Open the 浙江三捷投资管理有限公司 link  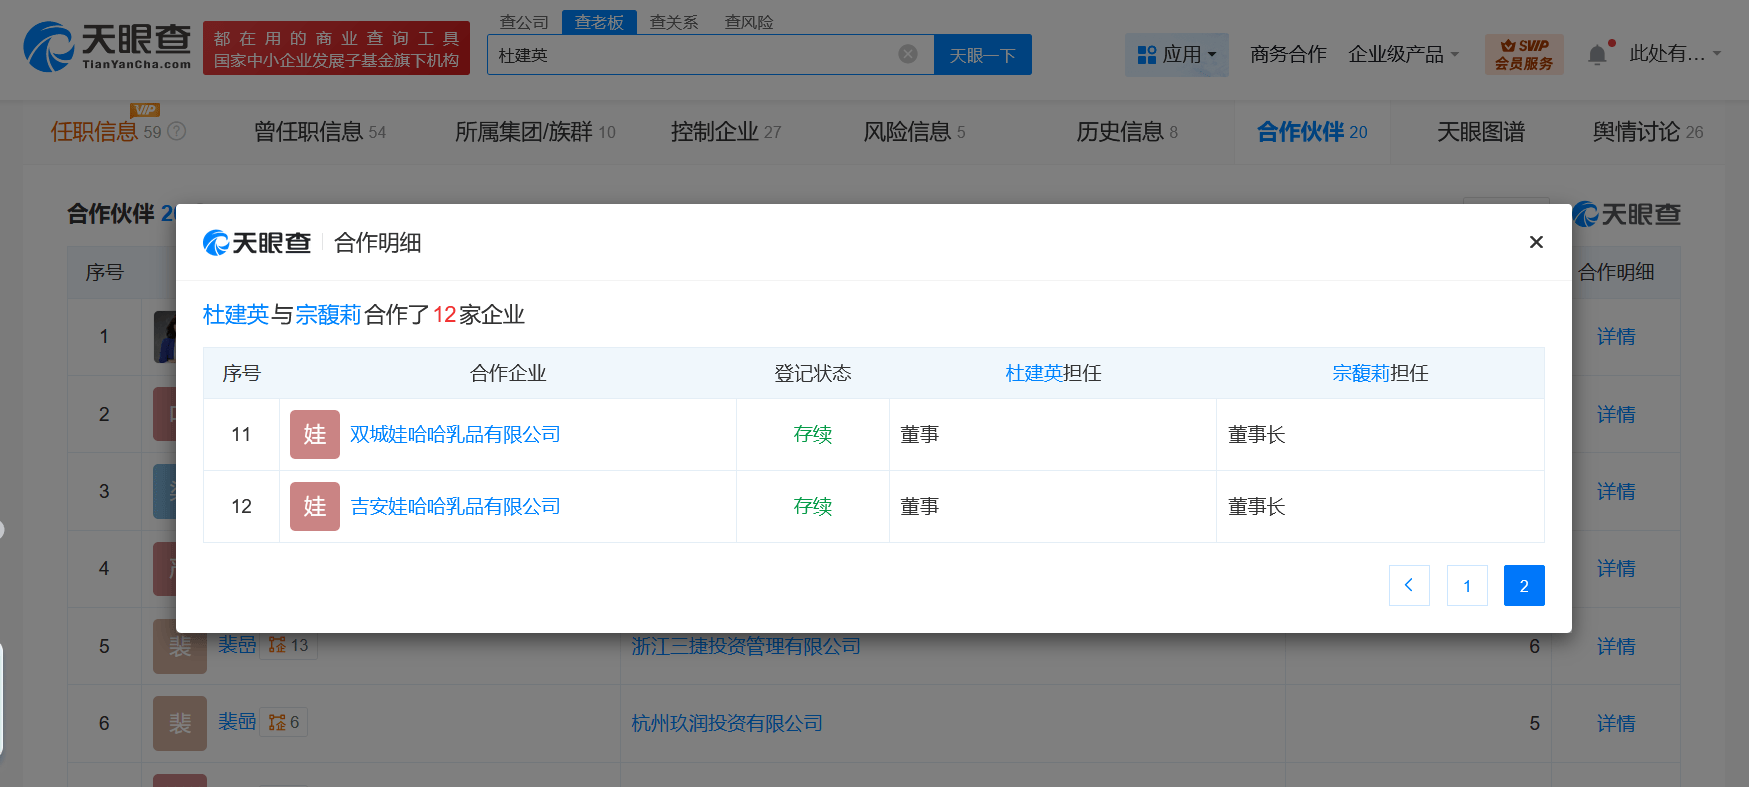746,646
